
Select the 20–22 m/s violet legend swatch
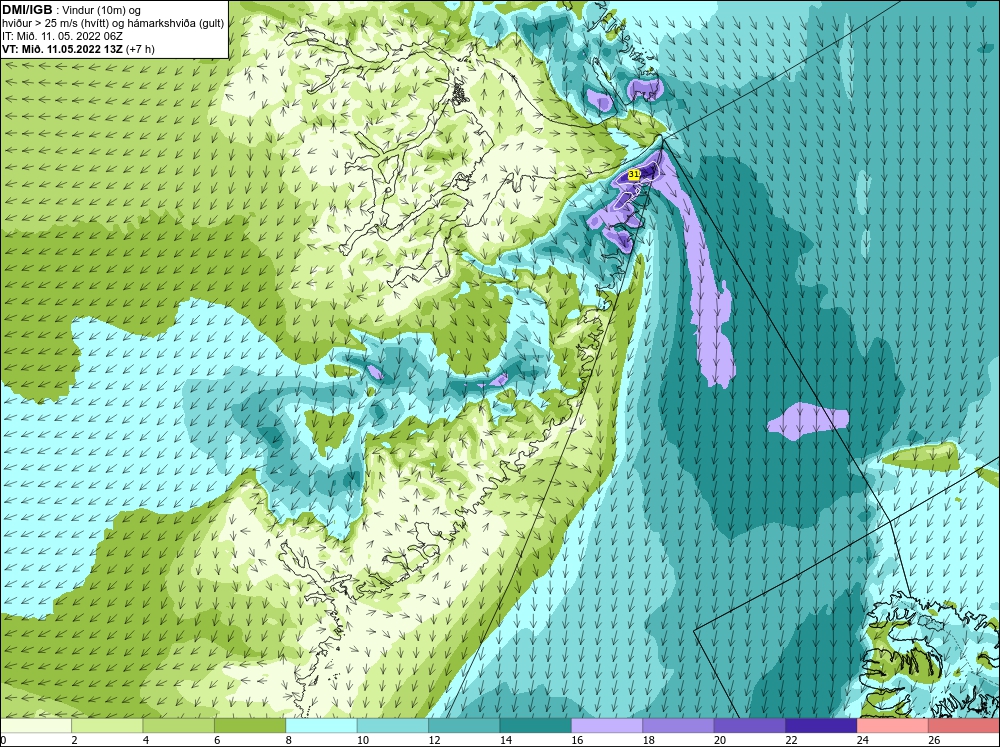coord(750,725)
